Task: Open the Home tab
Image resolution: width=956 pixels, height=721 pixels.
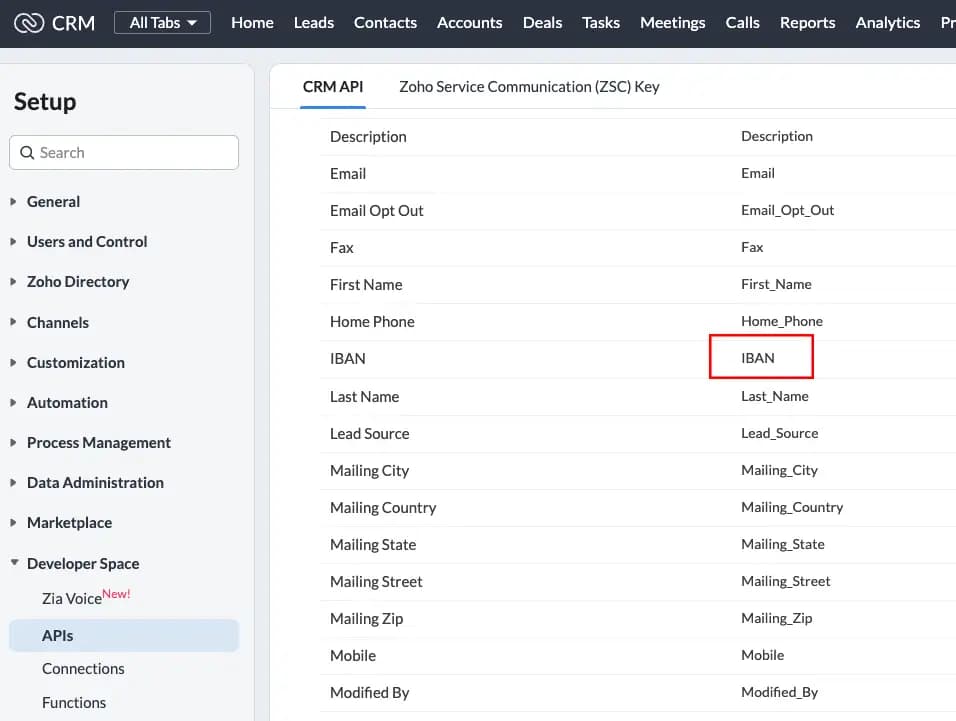Action: 252,23
